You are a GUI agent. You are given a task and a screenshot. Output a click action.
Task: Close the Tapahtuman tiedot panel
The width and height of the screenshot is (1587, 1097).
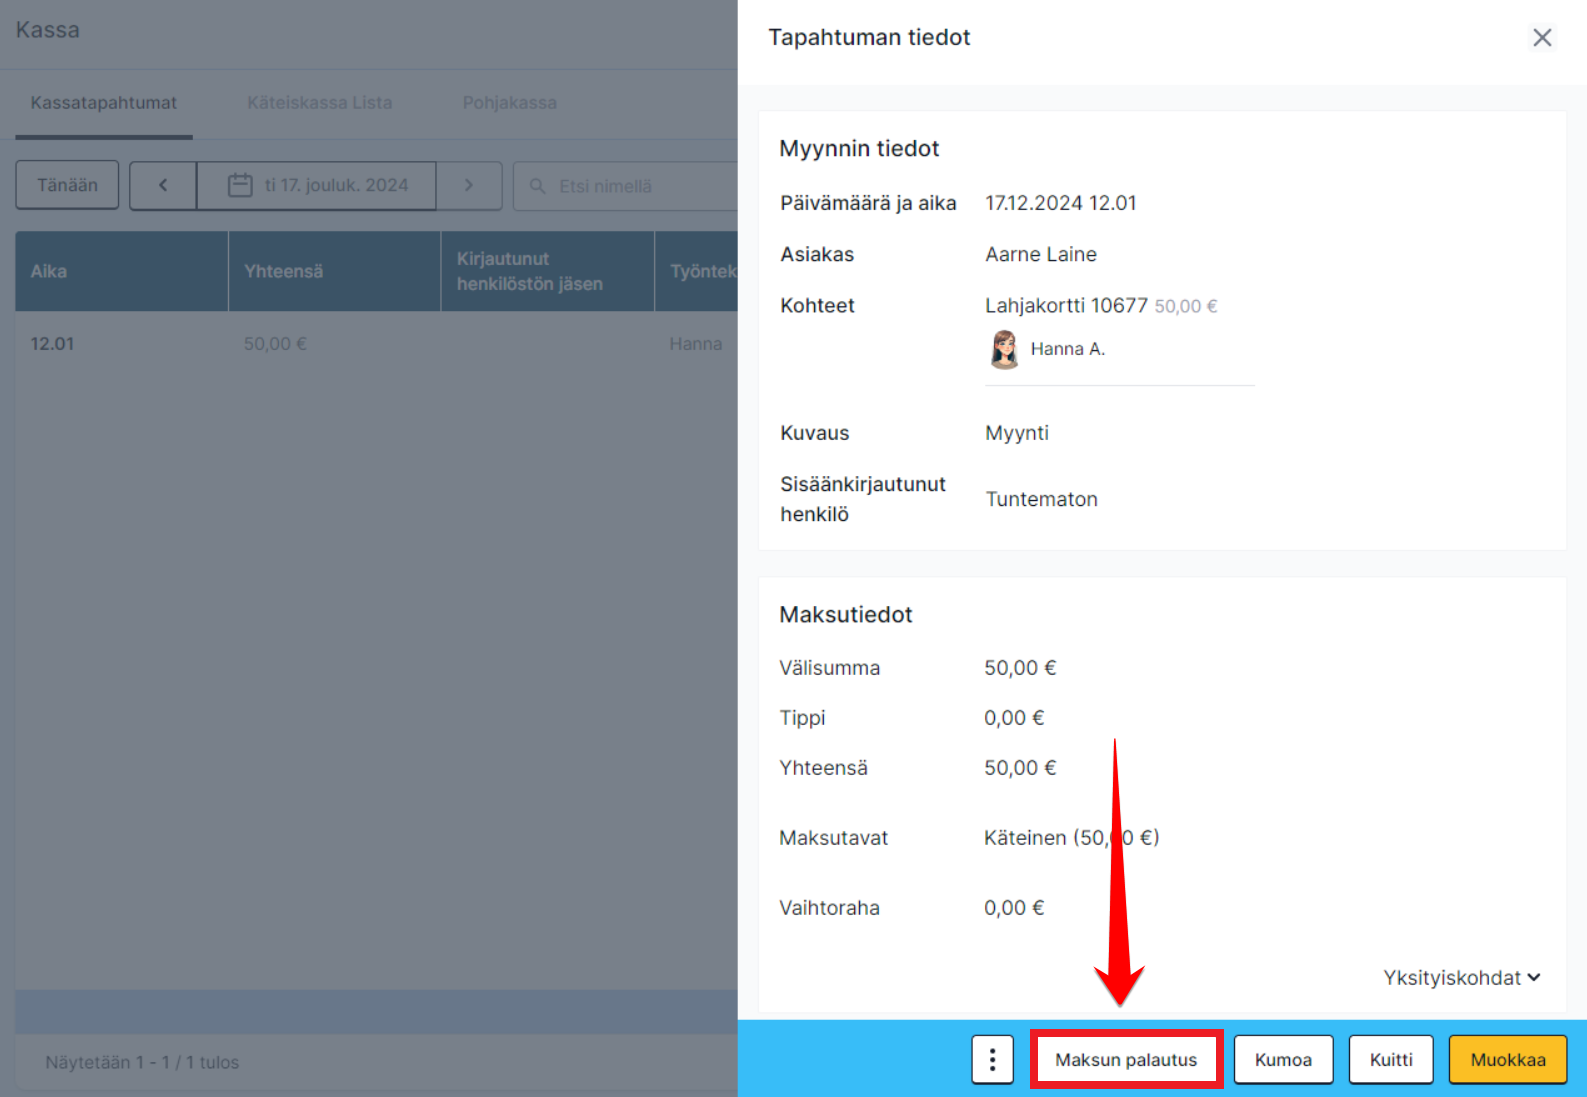[1542, 38]
